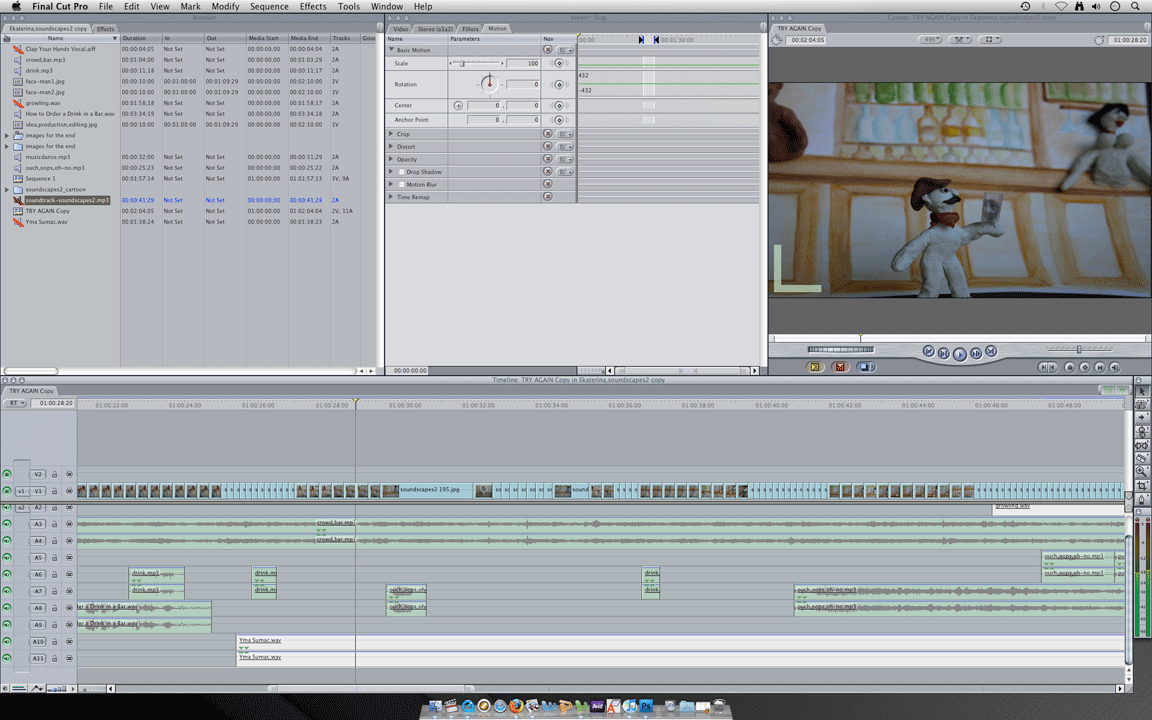Click the v1 source track control
Screen dimensions: 1152x720
(21, 491)
